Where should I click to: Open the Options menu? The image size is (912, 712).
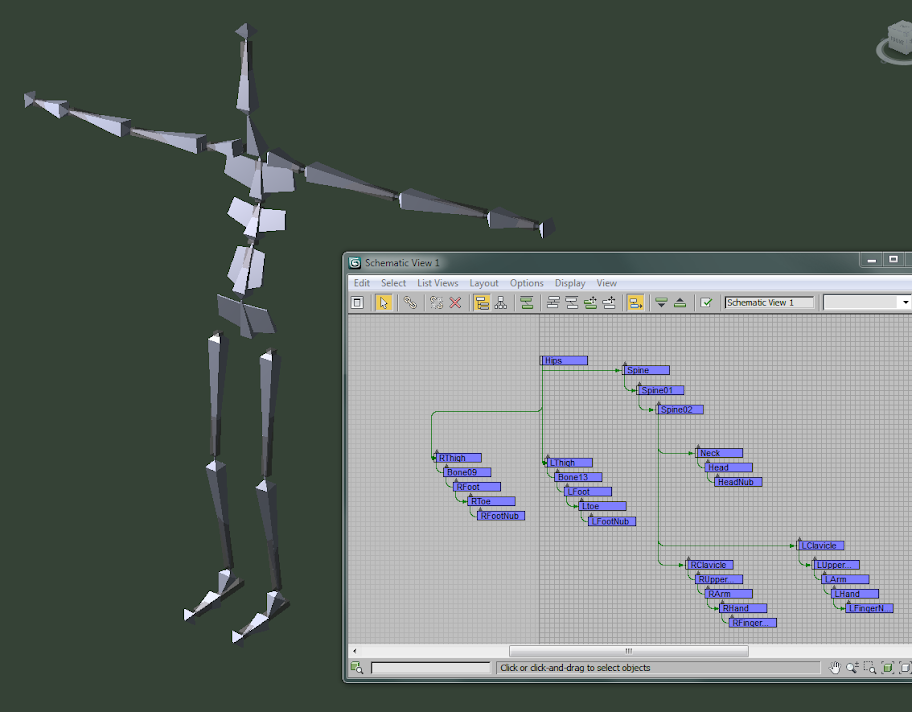(x=526, y=283)
